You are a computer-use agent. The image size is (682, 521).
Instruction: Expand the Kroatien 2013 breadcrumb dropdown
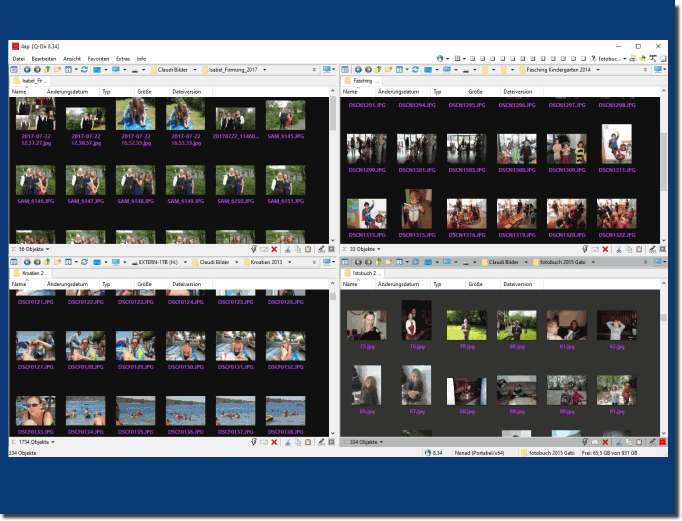point(290,262)
